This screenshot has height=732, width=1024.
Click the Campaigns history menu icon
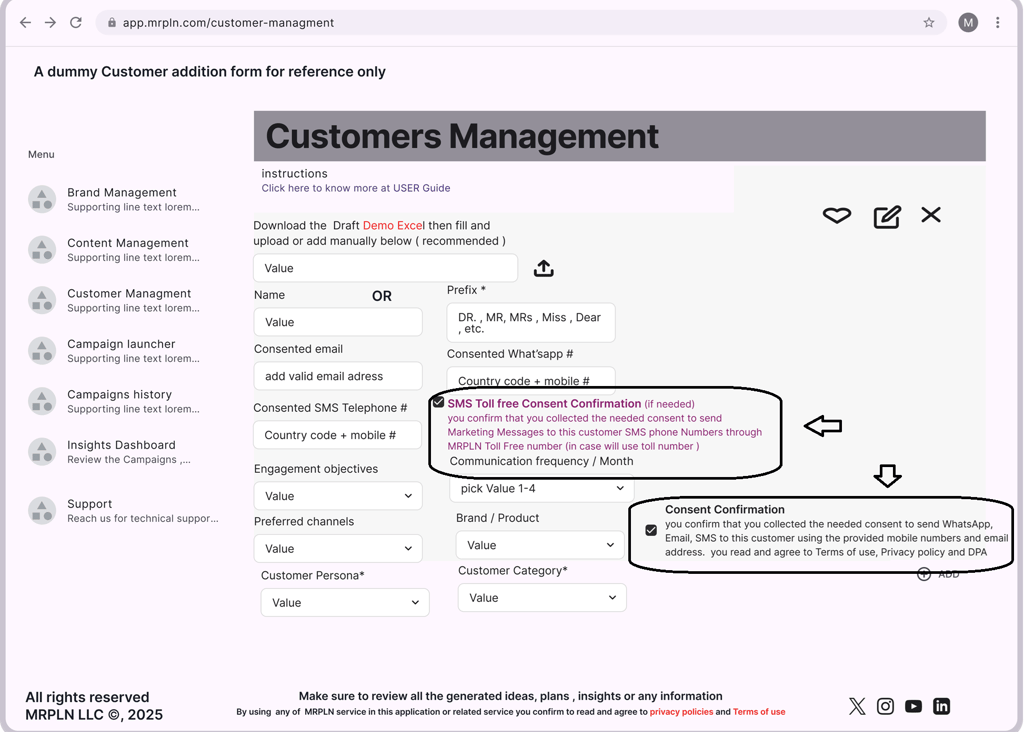[x=42, y=401]
